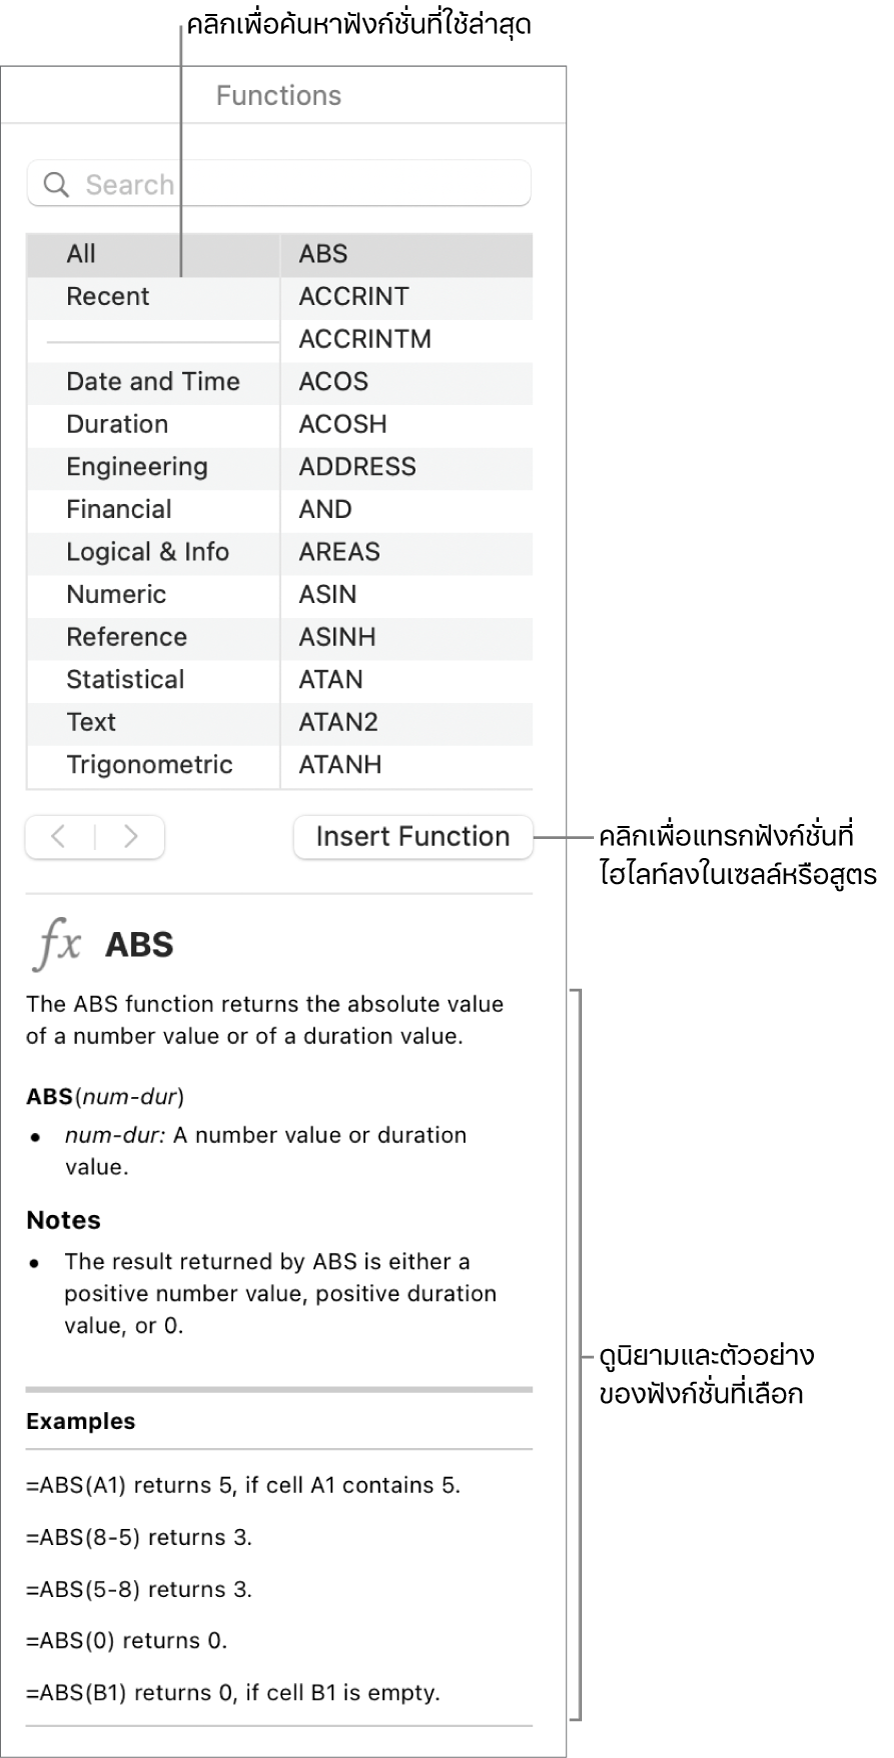Type in the Search functions field

pos(300,185)
